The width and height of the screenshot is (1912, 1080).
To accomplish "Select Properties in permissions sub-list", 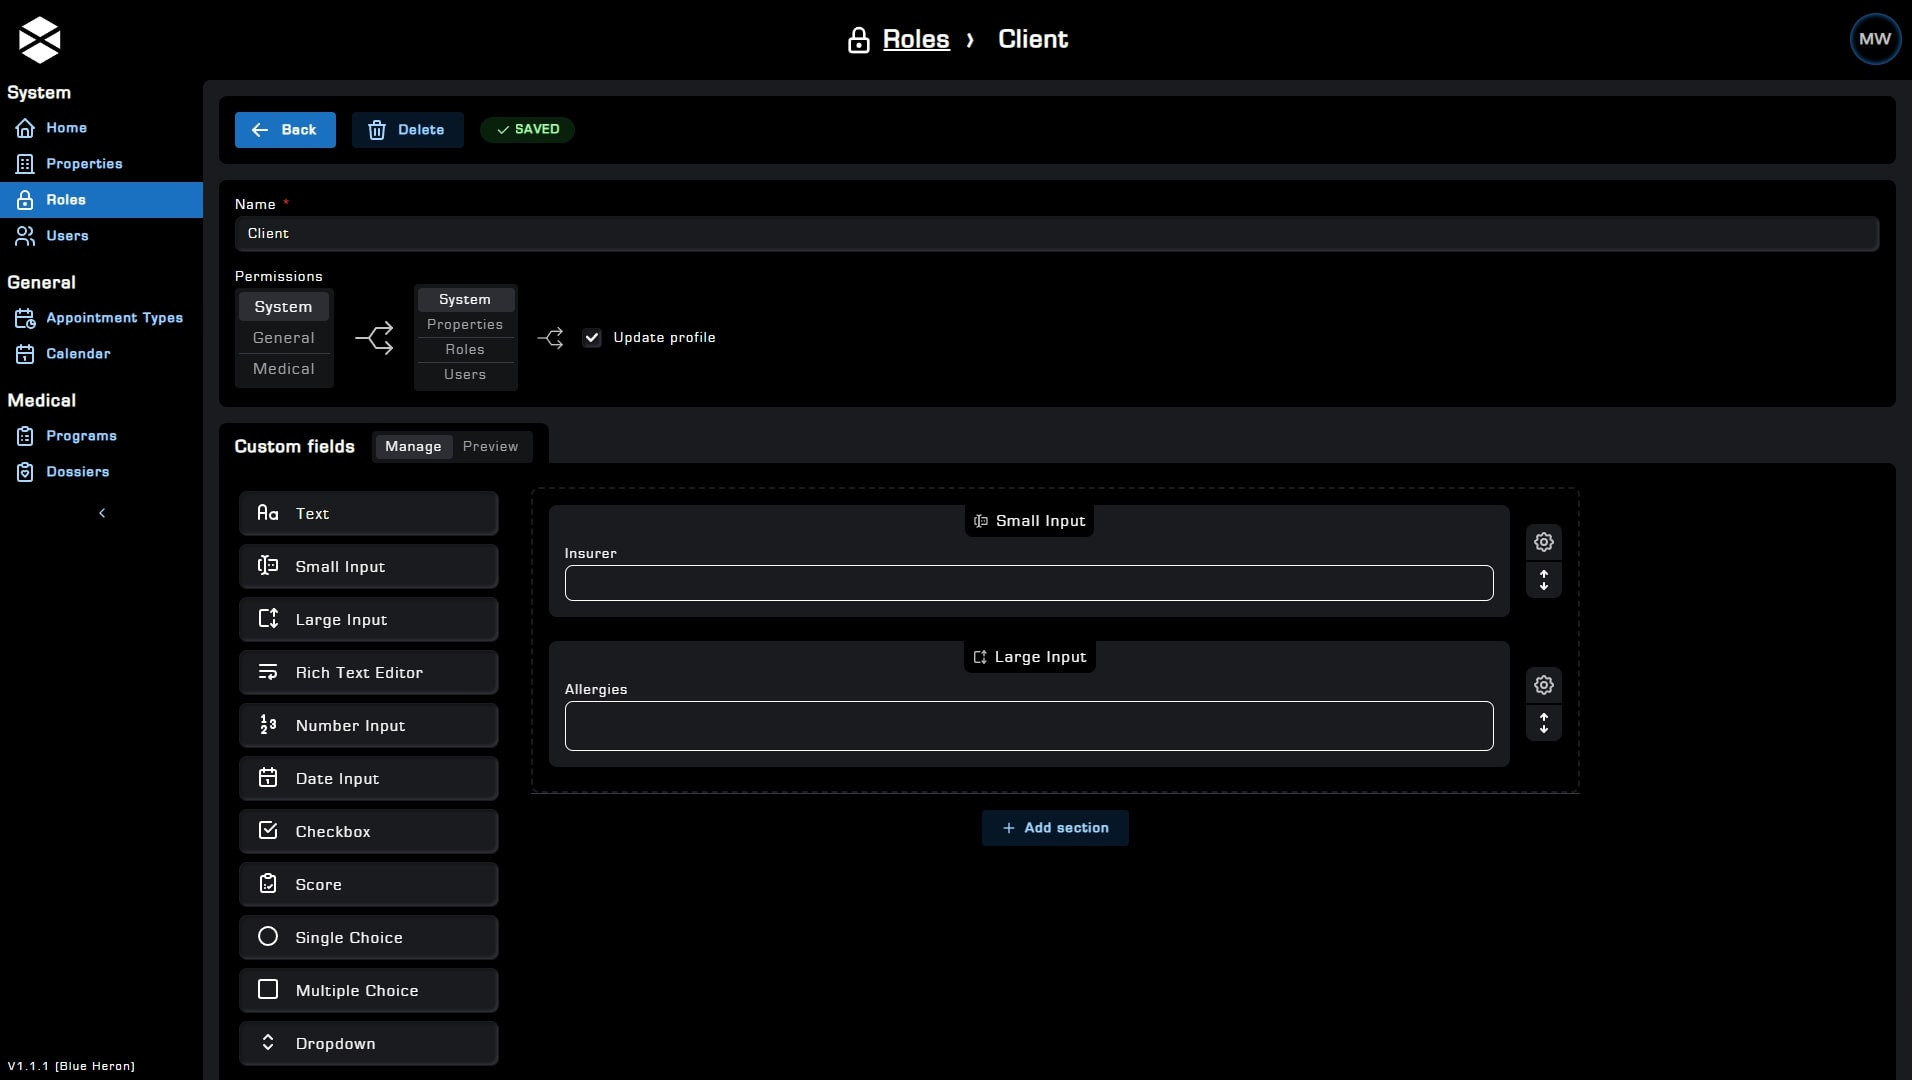I will coord(465,325).
